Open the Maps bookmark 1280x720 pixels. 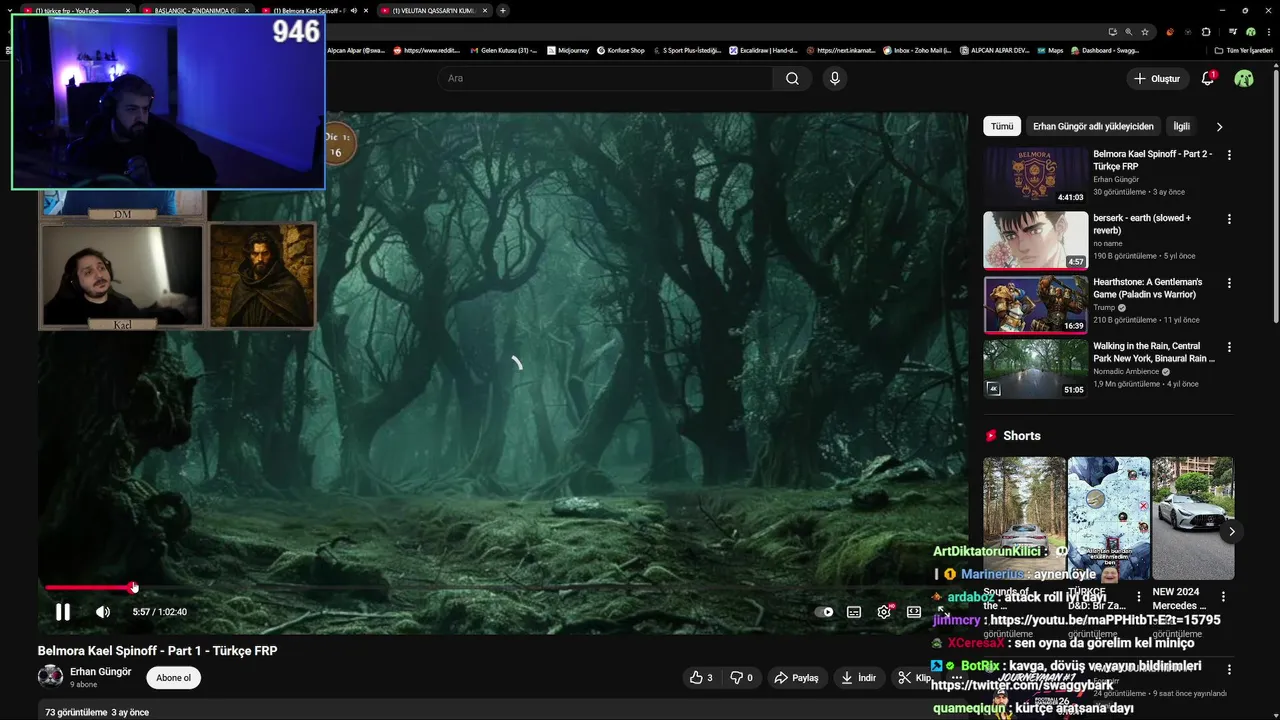coord(1049,50)
